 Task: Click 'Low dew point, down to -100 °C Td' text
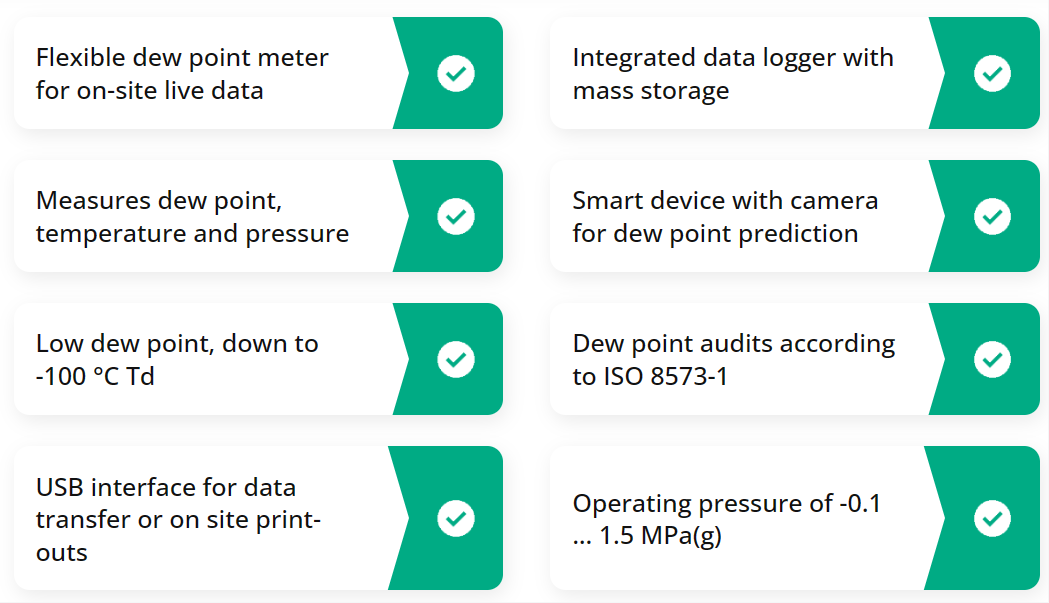pyautogui.click(x=177, y=359)
